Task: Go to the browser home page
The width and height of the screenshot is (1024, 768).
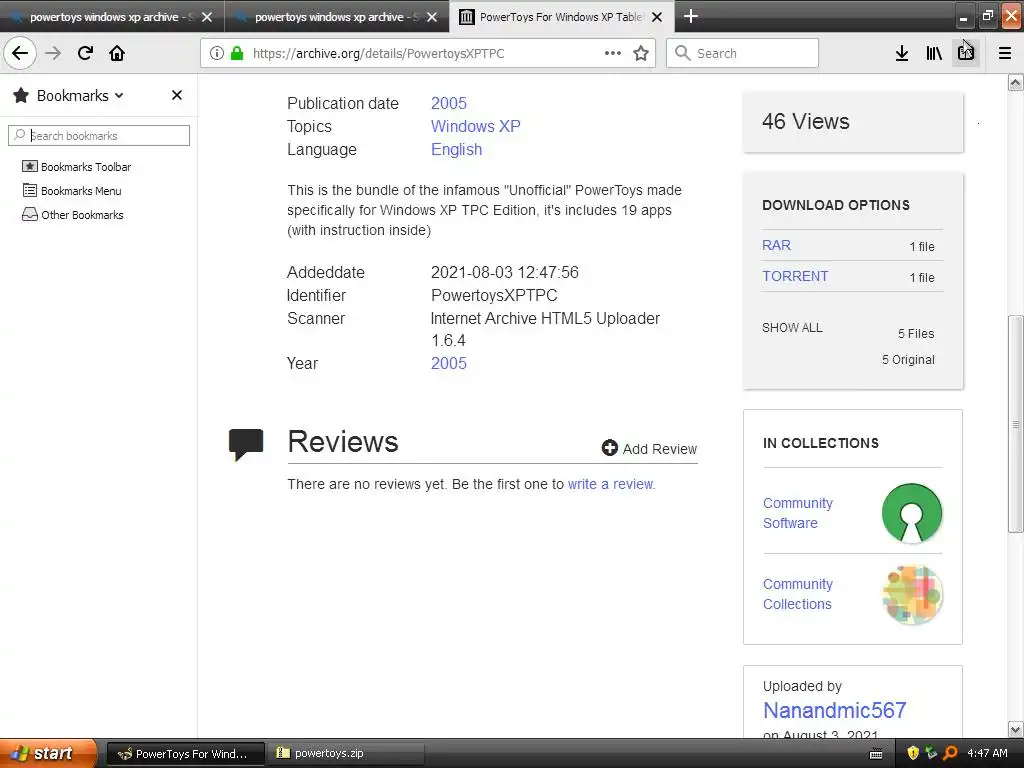Action: 117,53
